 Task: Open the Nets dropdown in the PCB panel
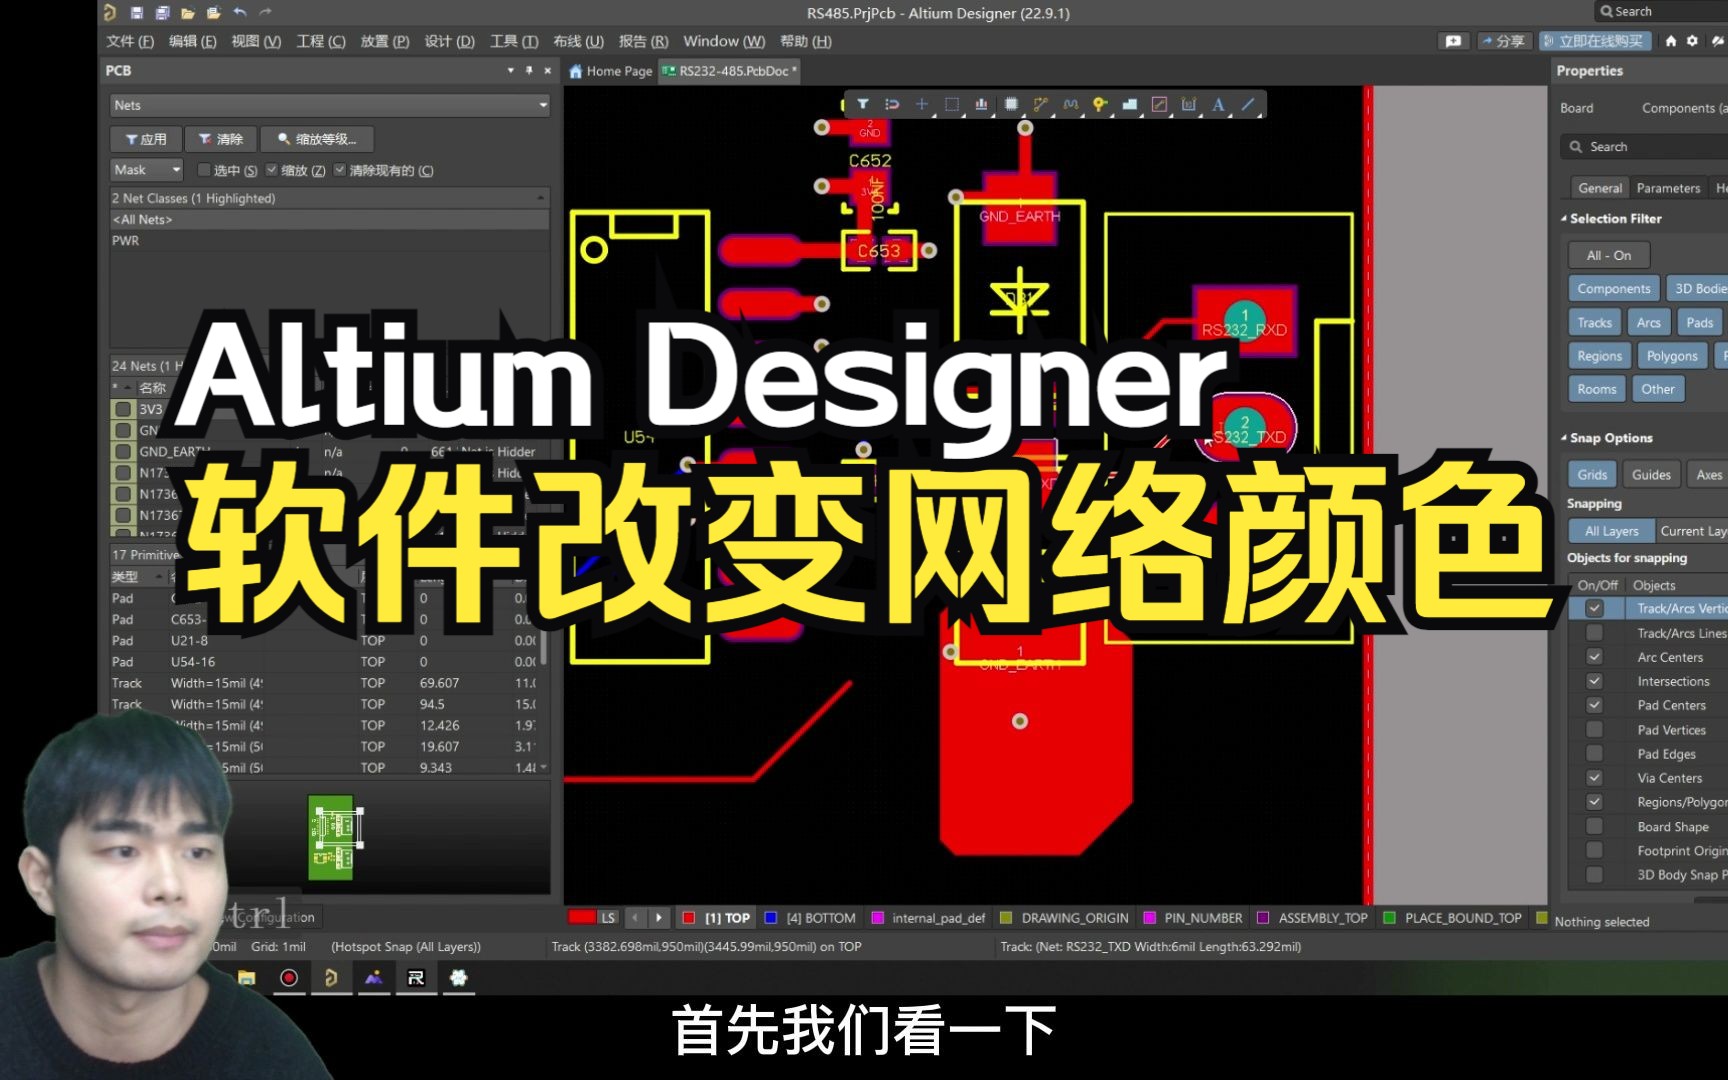pos(329,105)
